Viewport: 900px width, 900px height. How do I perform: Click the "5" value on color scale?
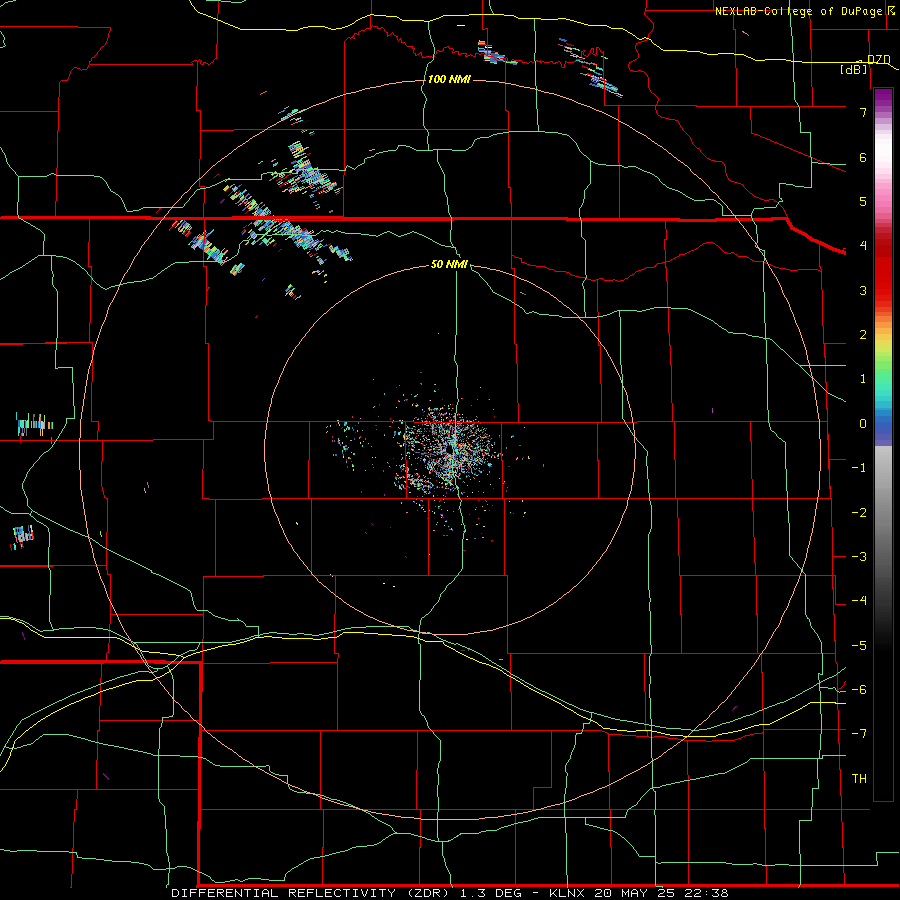(x=863, y=201)
